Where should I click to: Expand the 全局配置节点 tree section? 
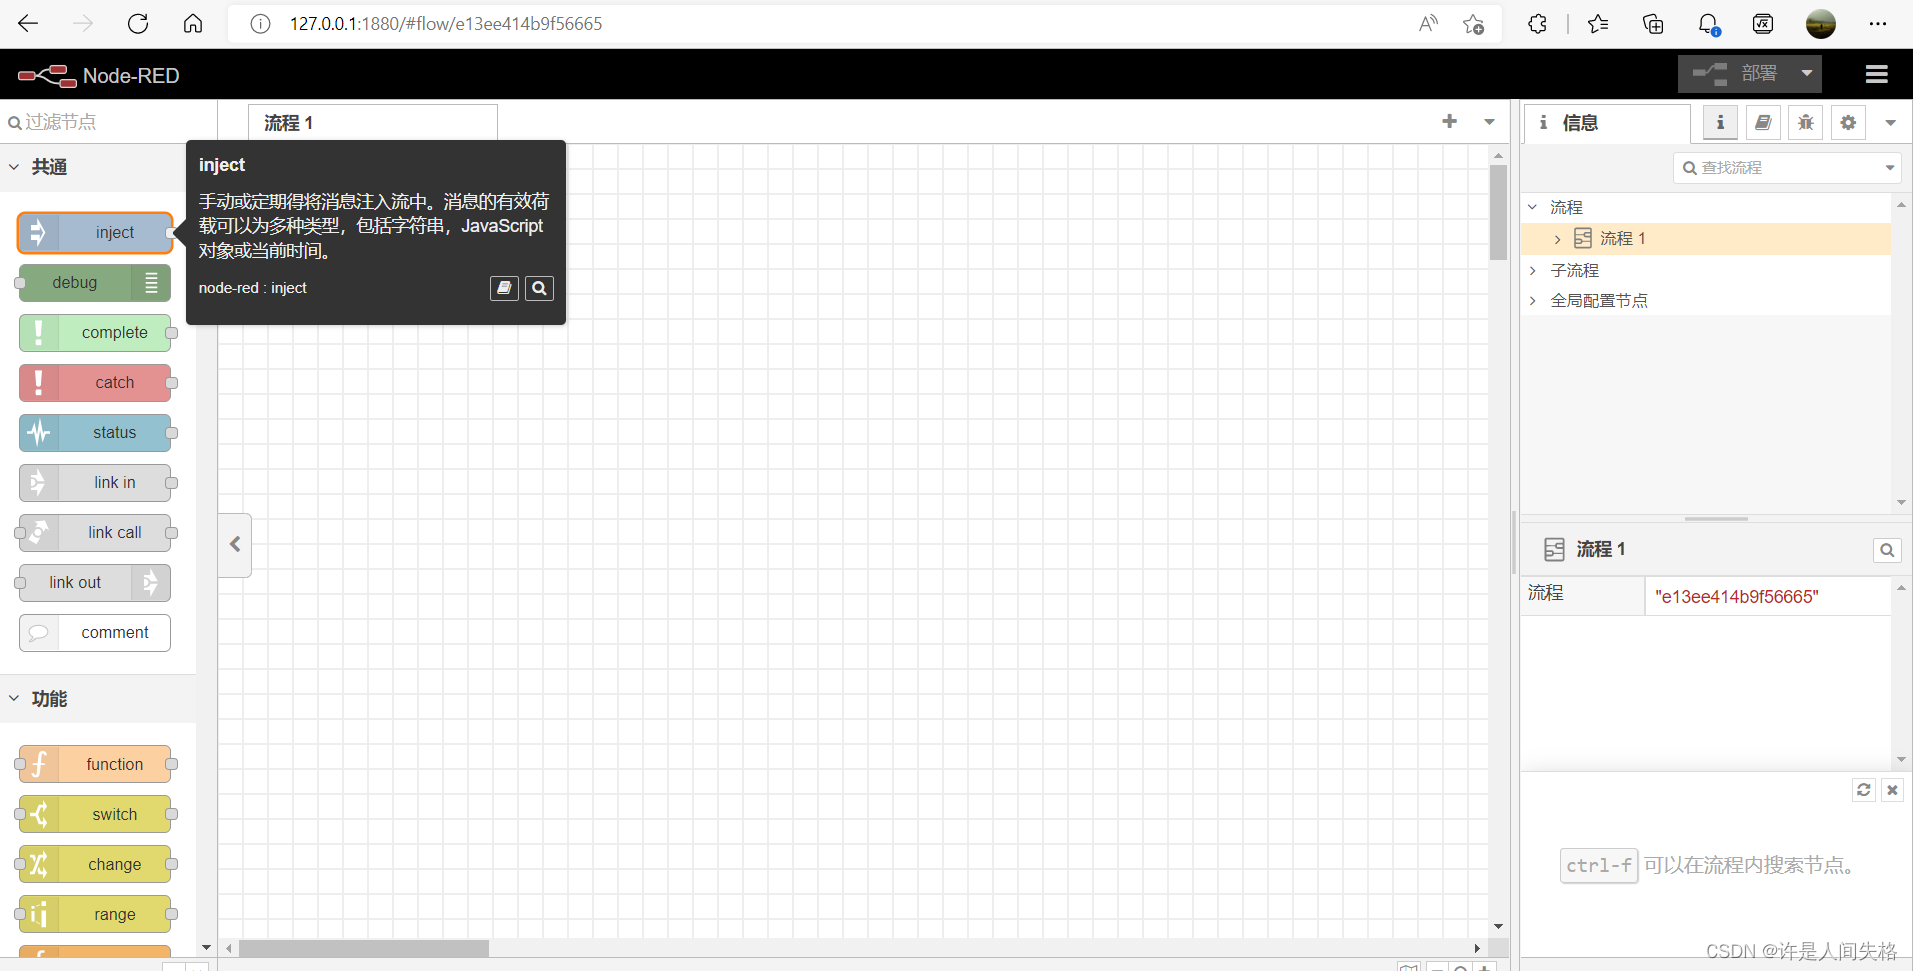pyautogui.click(x=1533, y=300)
